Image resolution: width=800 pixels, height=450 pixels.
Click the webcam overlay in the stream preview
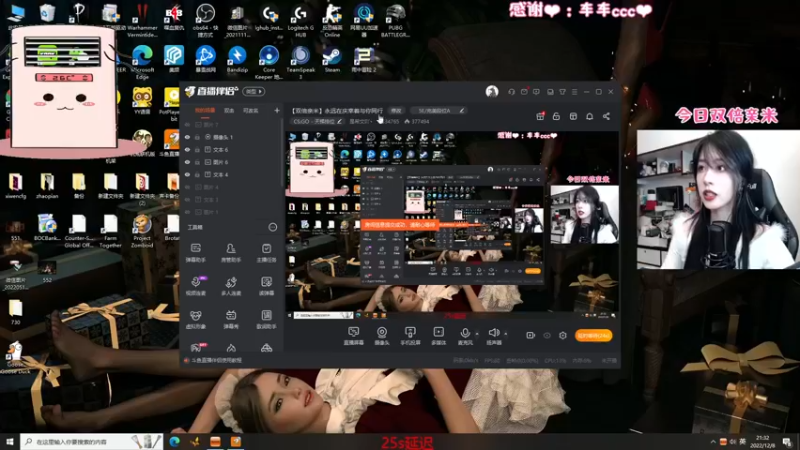pos(585,214)
